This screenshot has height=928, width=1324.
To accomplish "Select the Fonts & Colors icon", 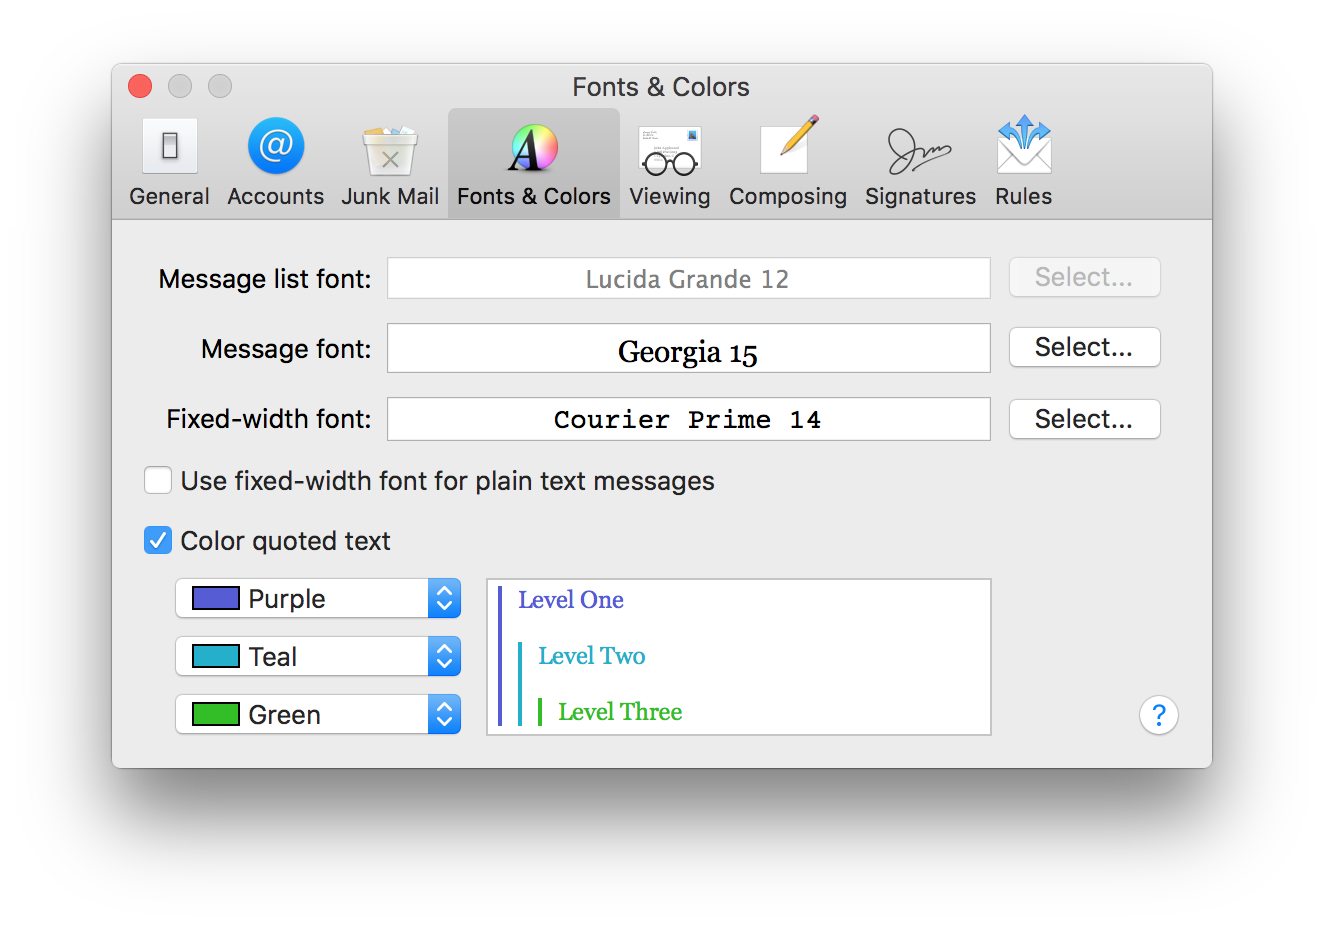I will pos(534,148).
